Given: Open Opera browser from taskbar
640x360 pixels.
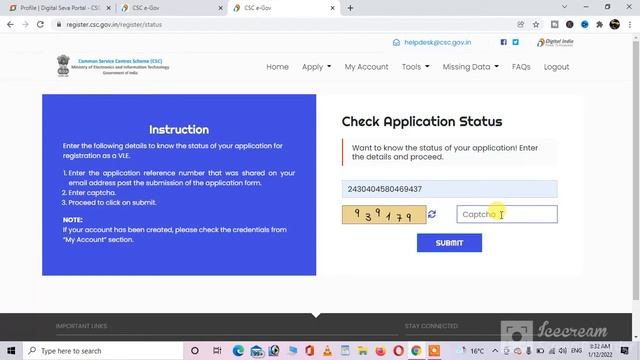Looking at the screenshot, I should coord(398,351).
